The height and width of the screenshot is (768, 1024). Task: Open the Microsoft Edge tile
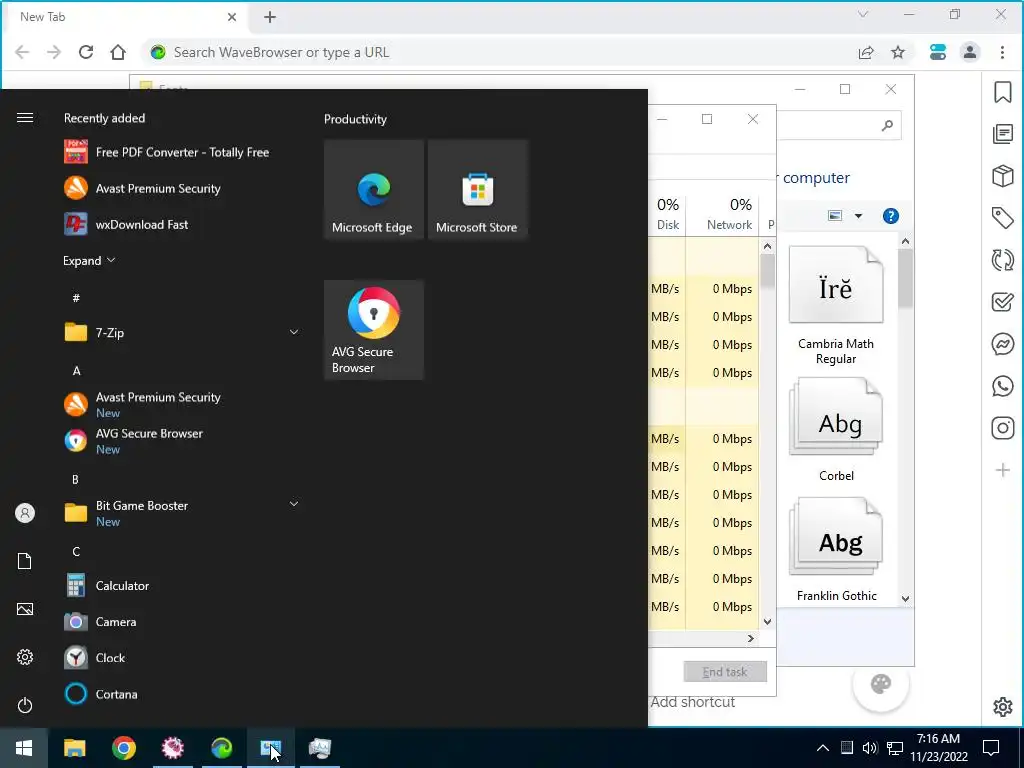374,189
